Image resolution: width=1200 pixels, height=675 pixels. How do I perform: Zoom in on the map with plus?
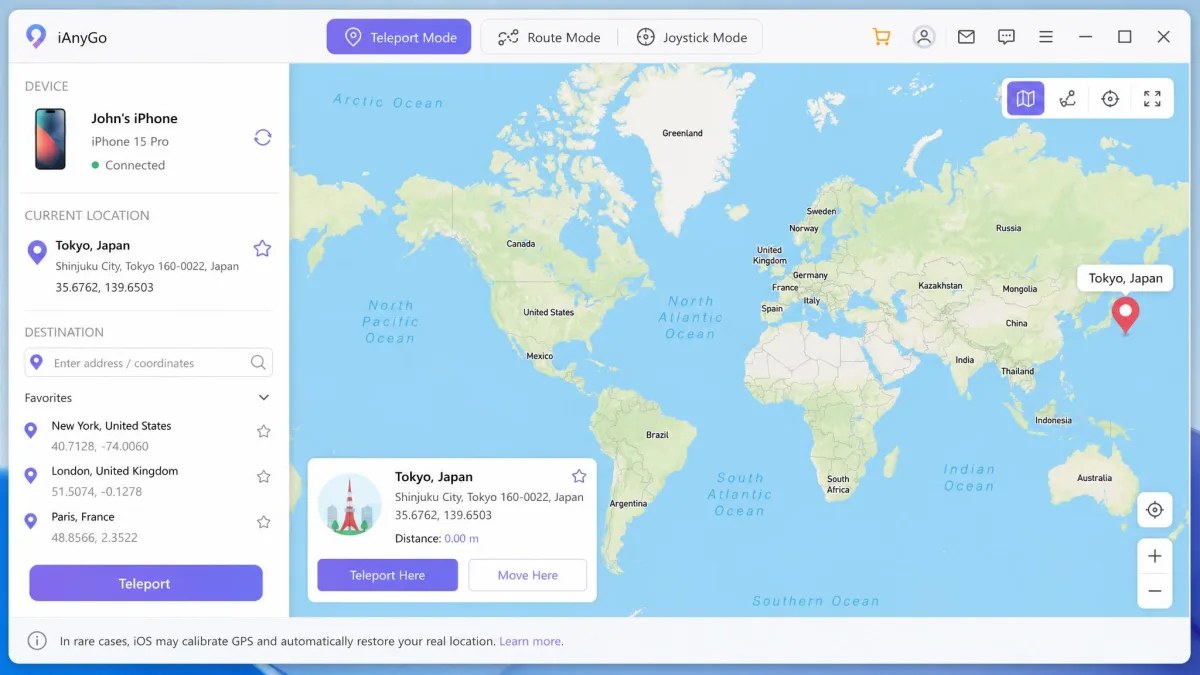pyautogui.click(x=1155, y=556)
